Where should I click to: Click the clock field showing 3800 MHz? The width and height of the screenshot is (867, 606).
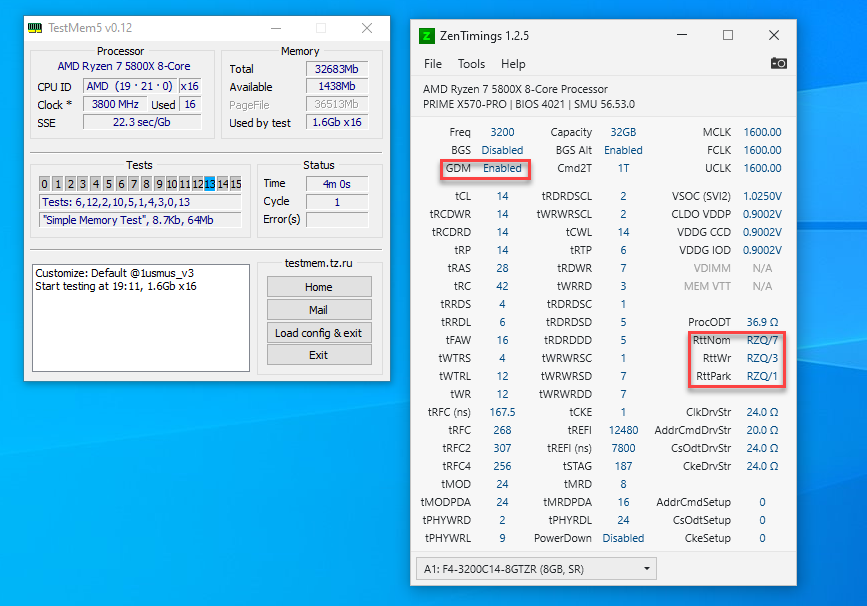pos(113,104)
